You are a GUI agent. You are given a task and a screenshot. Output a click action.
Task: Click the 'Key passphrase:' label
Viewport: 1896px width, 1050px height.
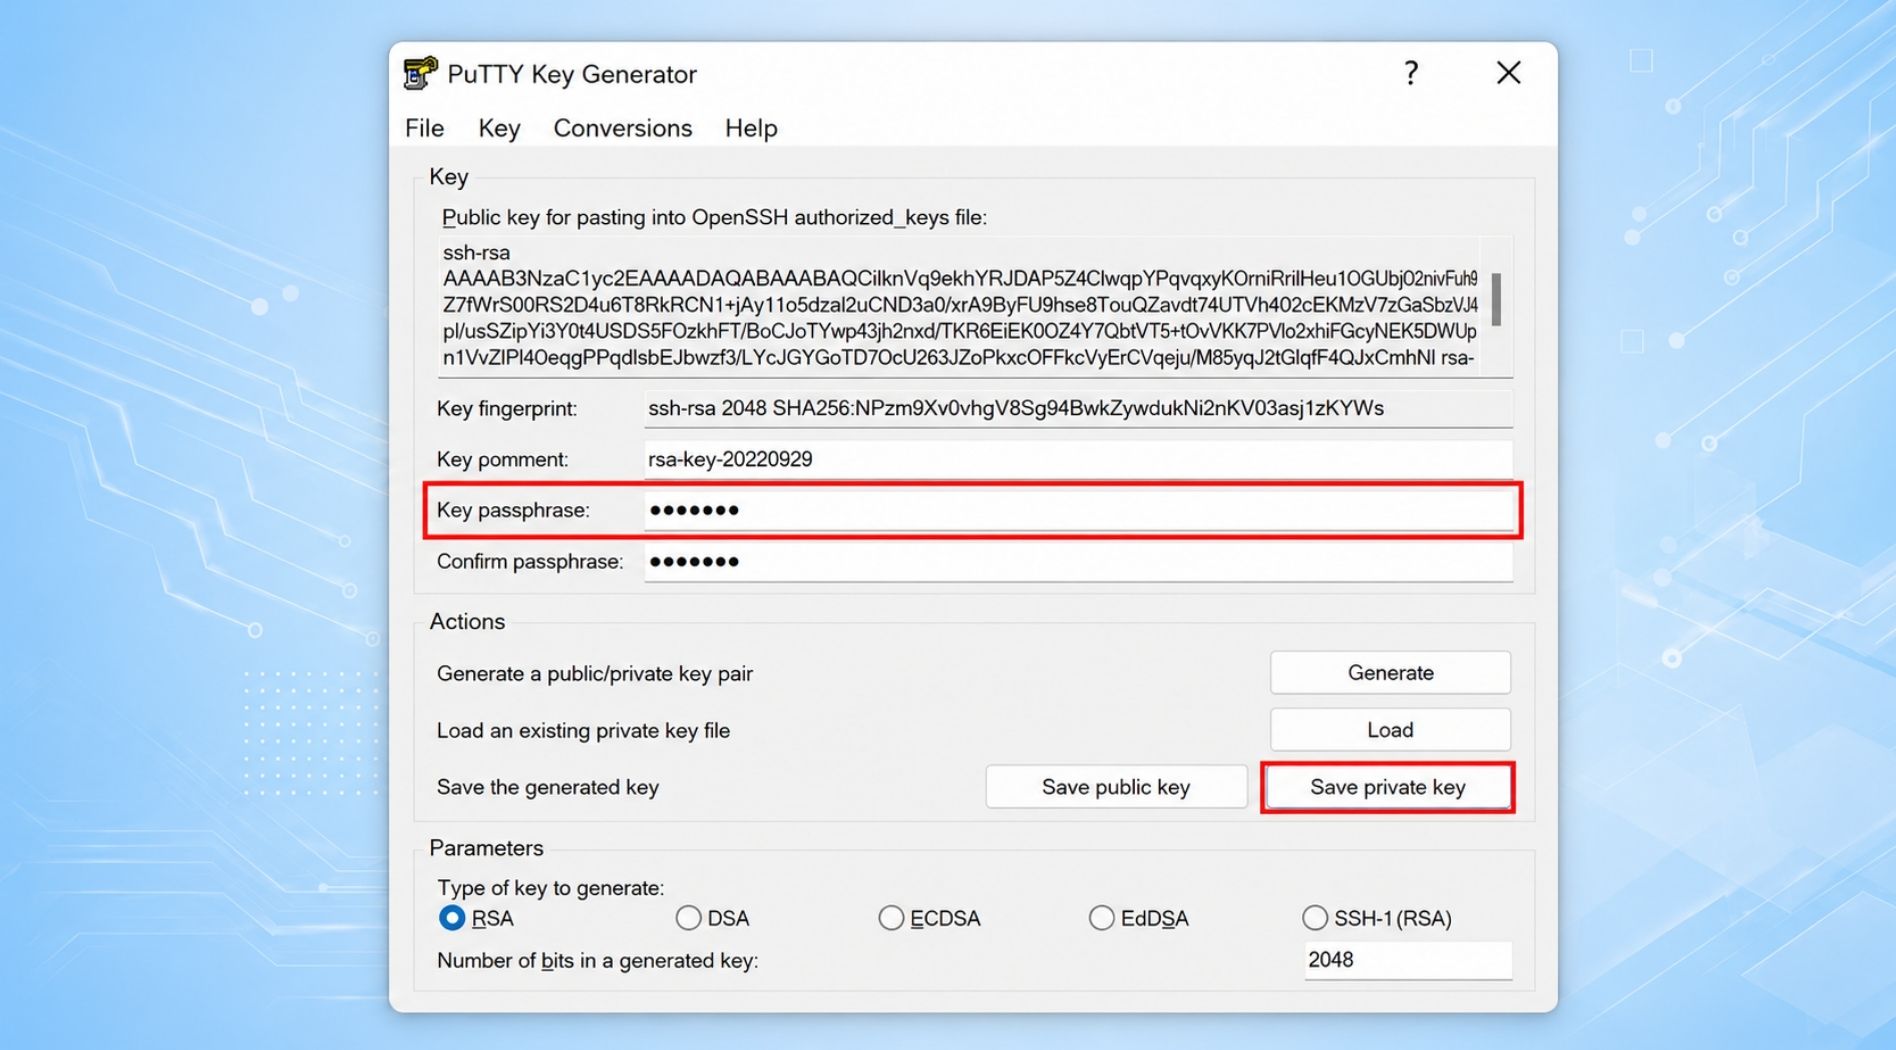513,510
